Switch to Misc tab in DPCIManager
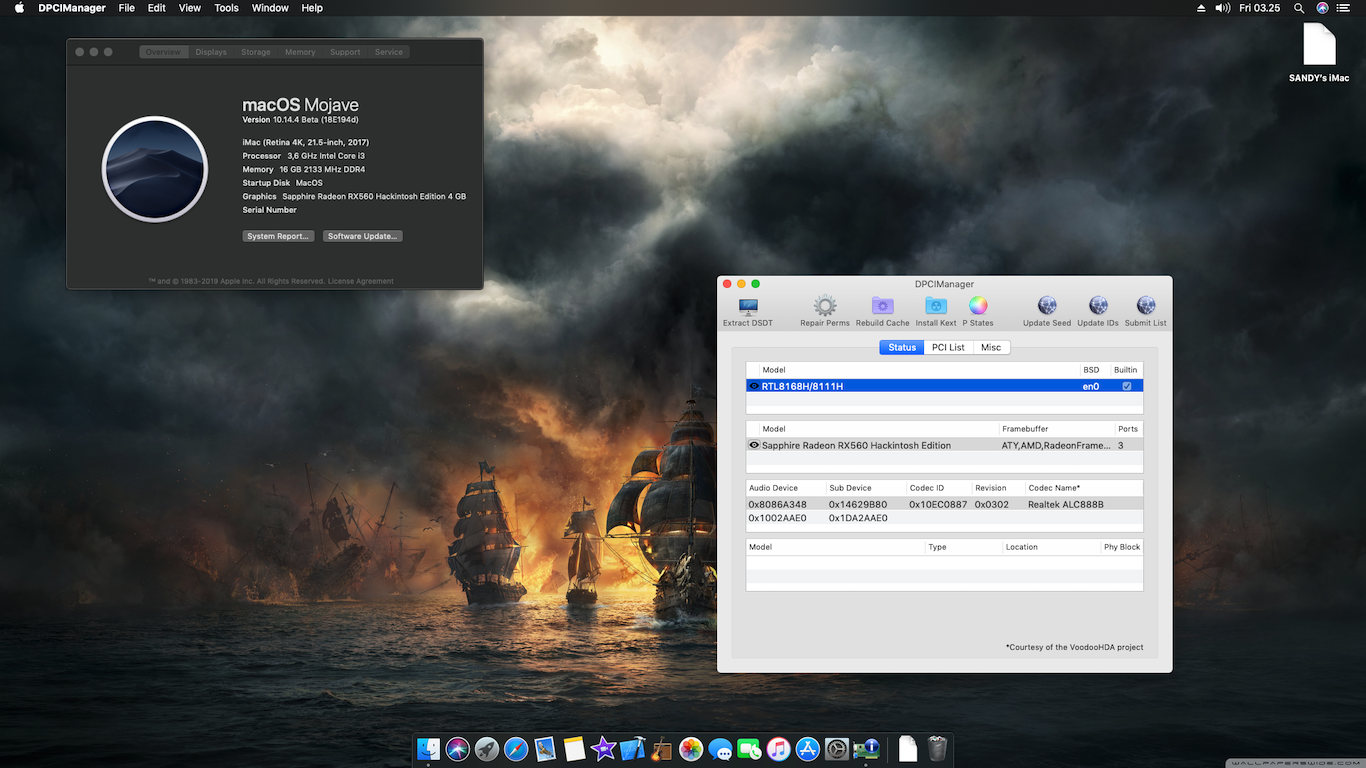1366x768 pixels. point(991,347)
